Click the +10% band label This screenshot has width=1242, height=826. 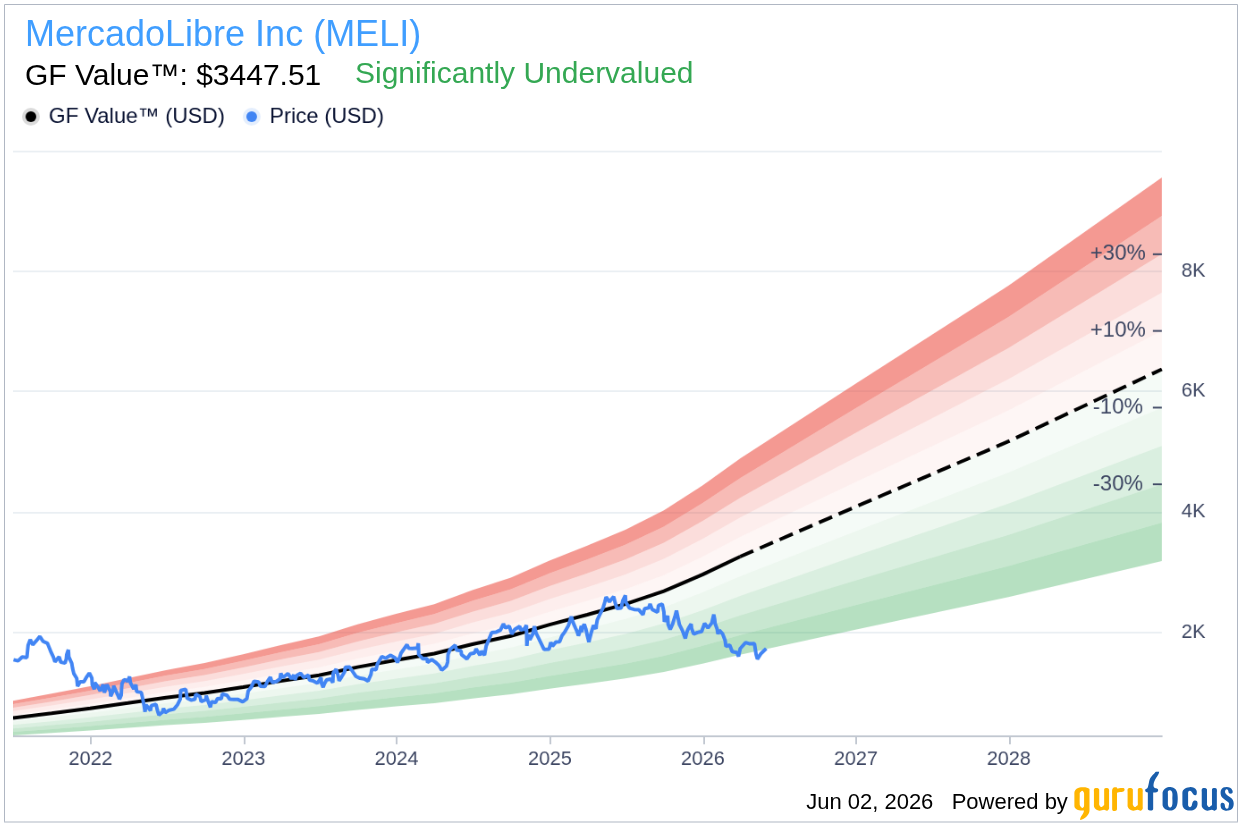click(x=1117, y=329)
